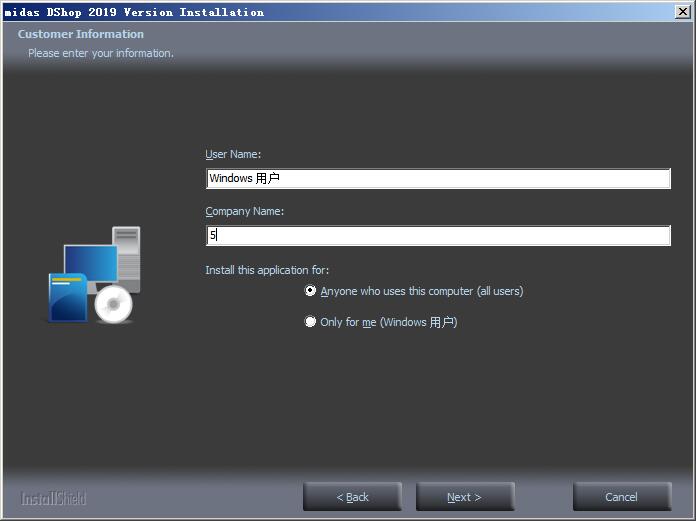Click the 'Install this application for:' label

tap(267, 270)
